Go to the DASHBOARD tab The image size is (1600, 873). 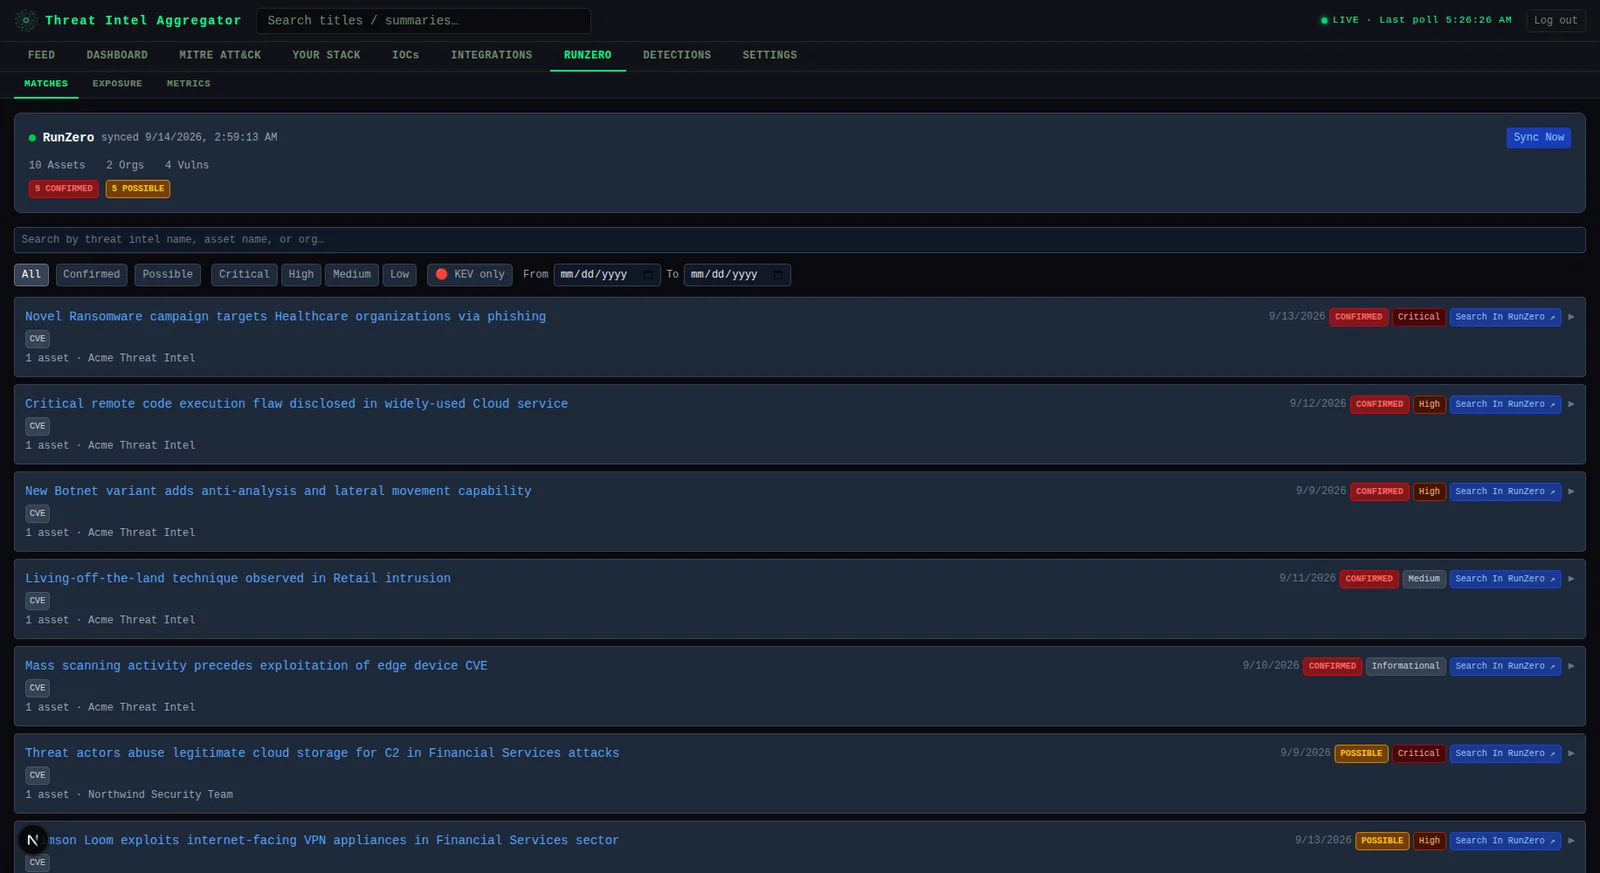pos(117,56)
